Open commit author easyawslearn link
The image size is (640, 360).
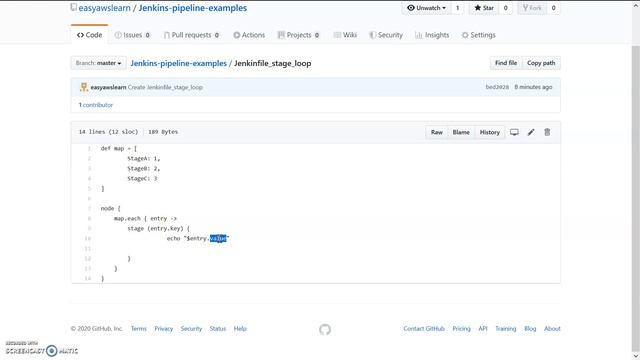(x=108, y=87)
